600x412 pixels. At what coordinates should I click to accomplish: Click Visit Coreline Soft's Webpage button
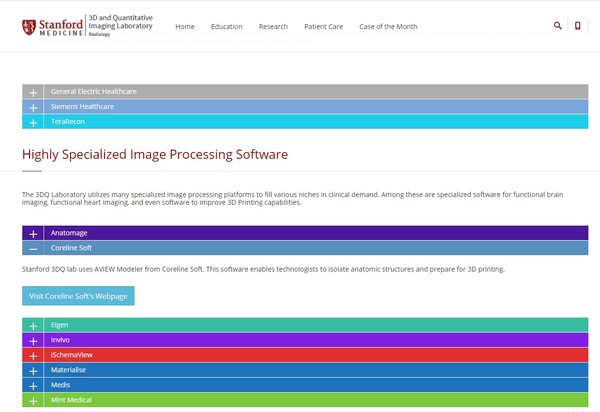tap(78, 296)
